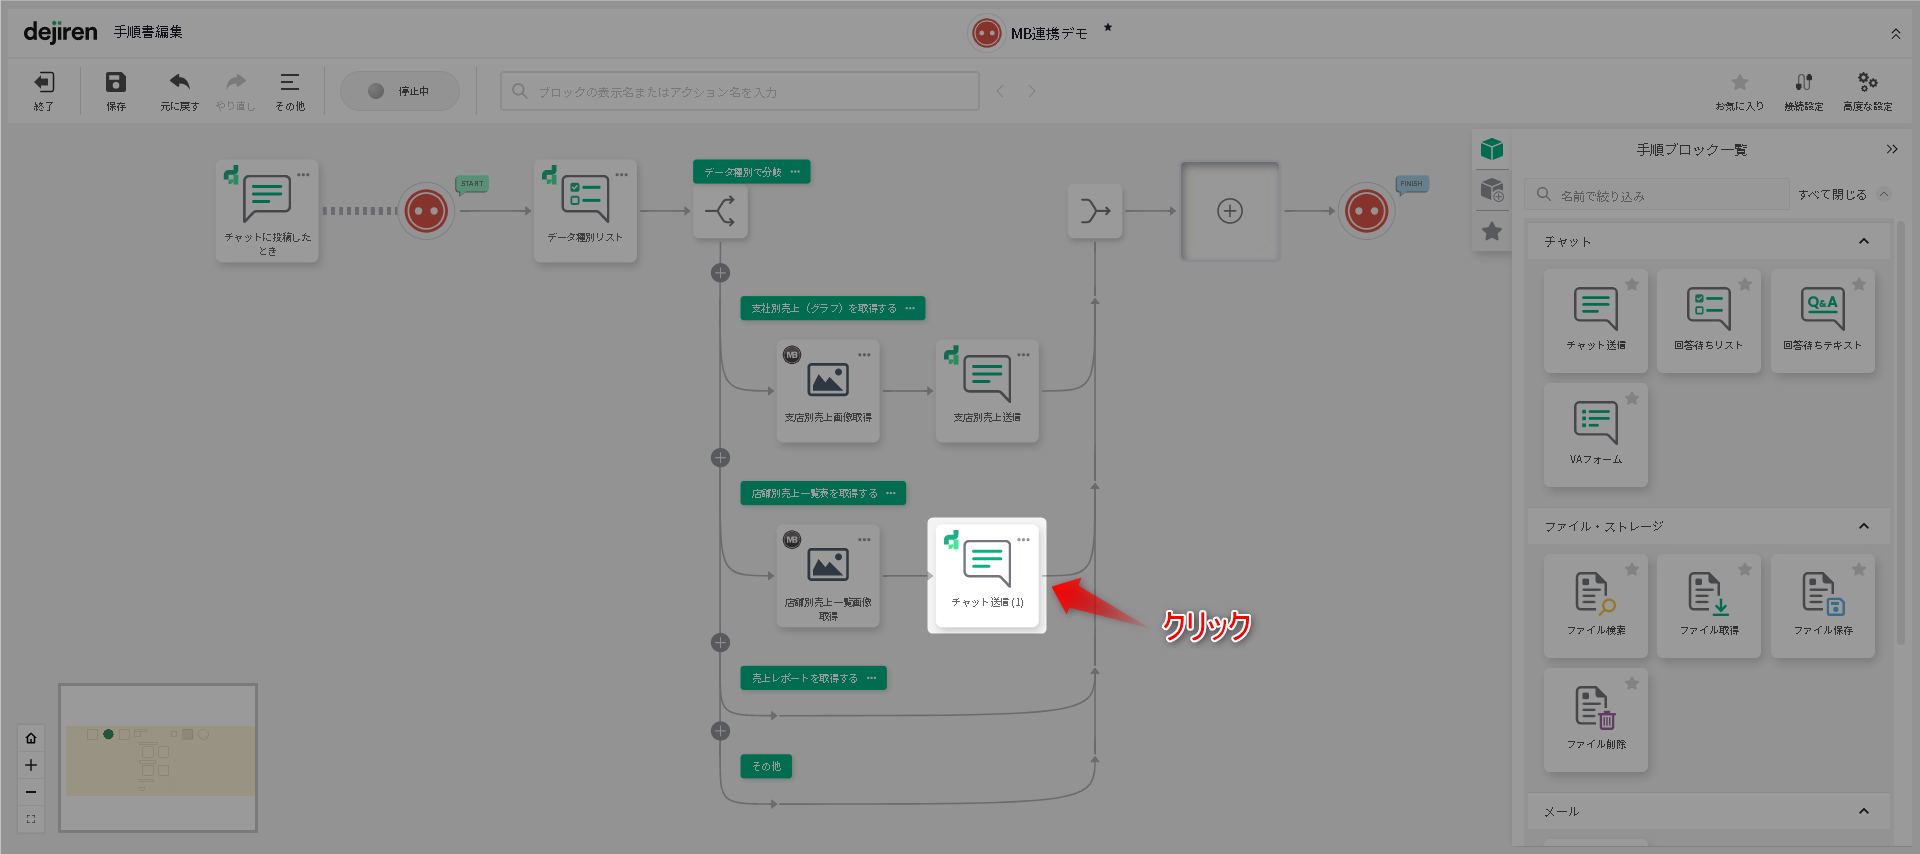Focus the block name search field
This screenshot has width=1920, height=854.
coord(740,91)
